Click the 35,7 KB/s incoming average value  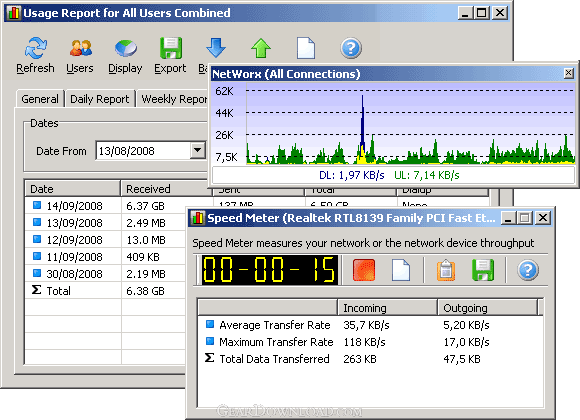pyautogui.click(x=366, y=325)
